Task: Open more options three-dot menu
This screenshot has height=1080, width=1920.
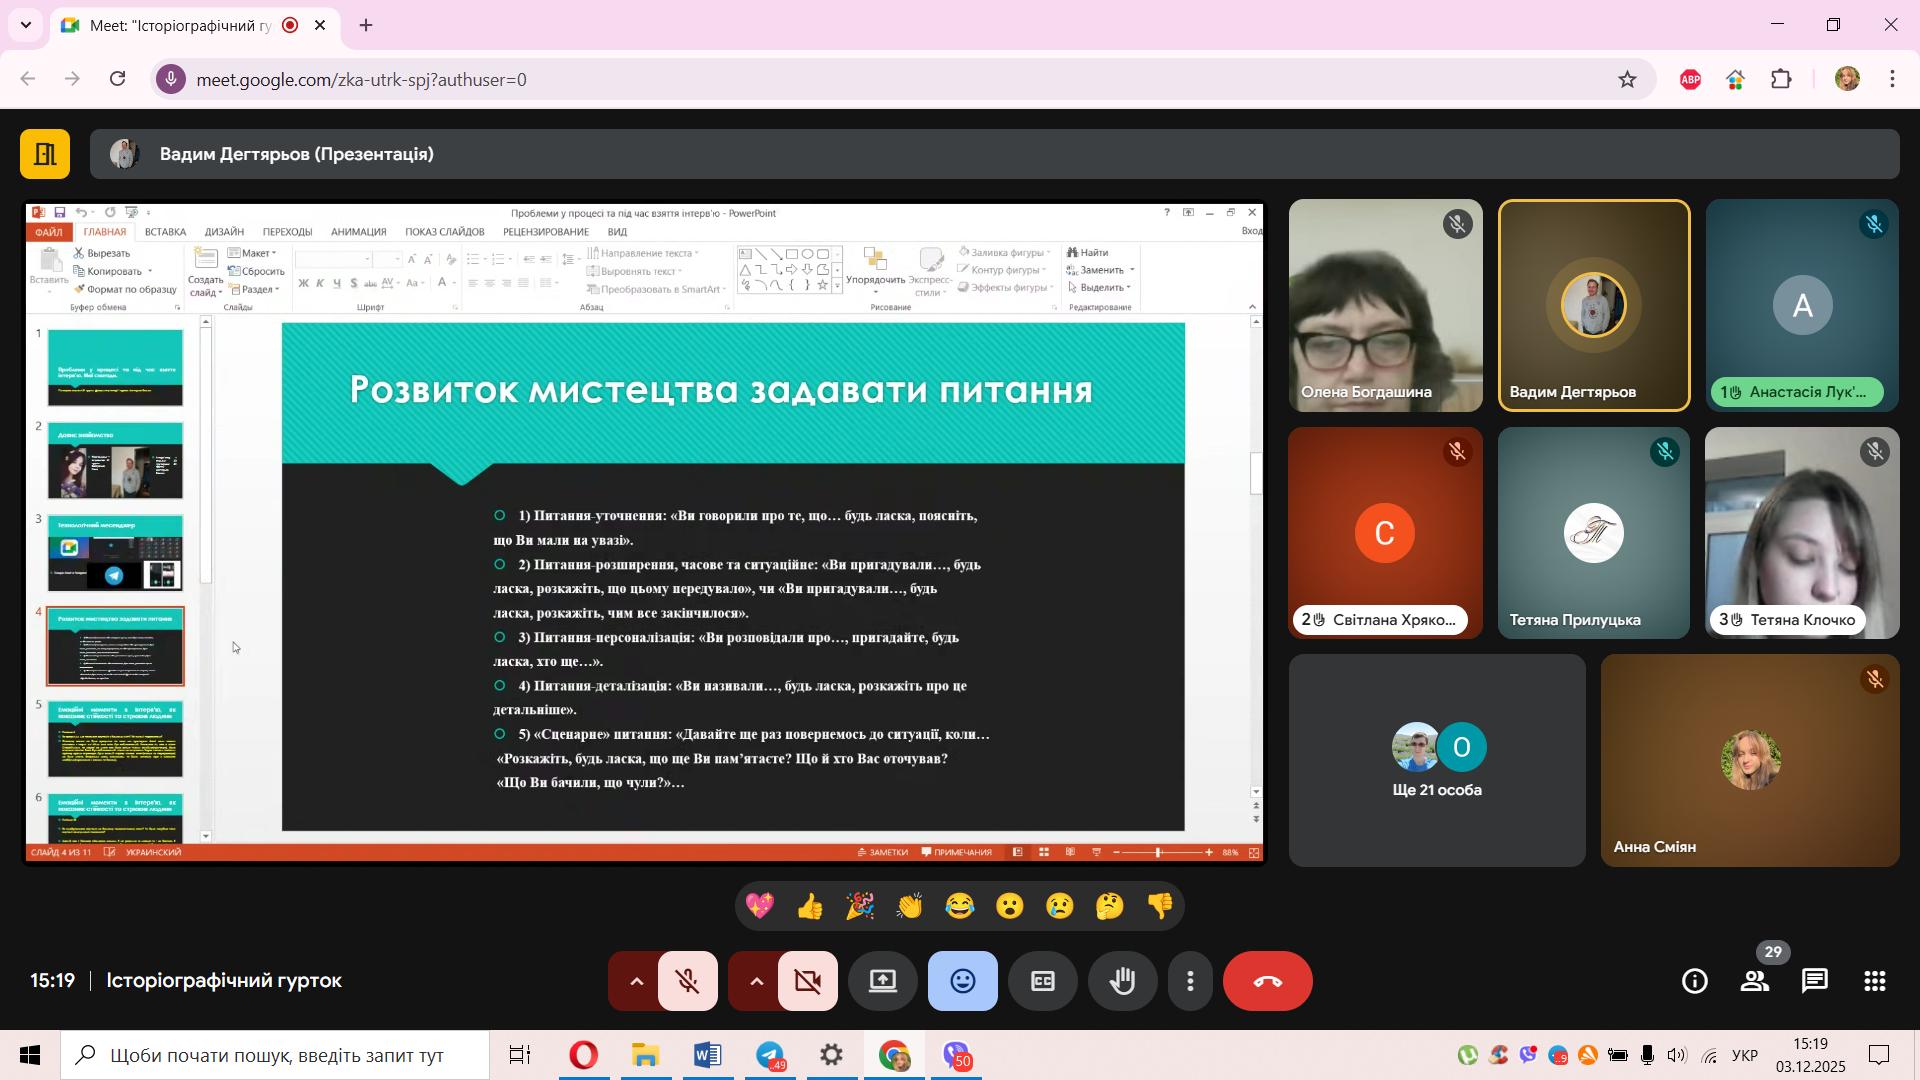Action: coord(1190,982)
